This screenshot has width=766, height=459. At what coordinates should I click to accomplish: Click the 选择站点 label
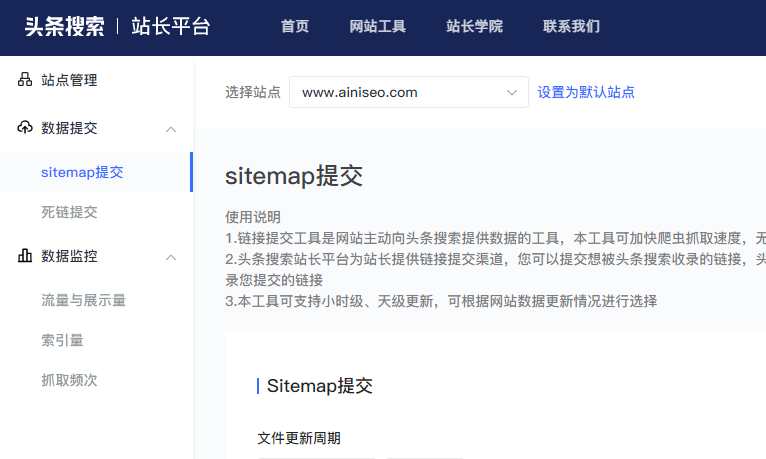(x=253, y=92)
